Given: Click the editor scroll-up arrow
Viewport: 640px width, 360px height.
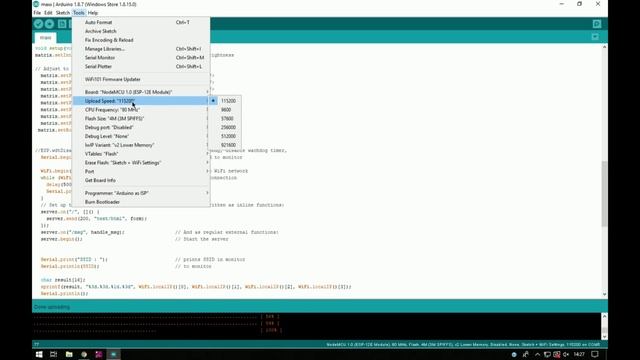Looking at the screenshot, I should pyautogui.click(x=604, y=47).
